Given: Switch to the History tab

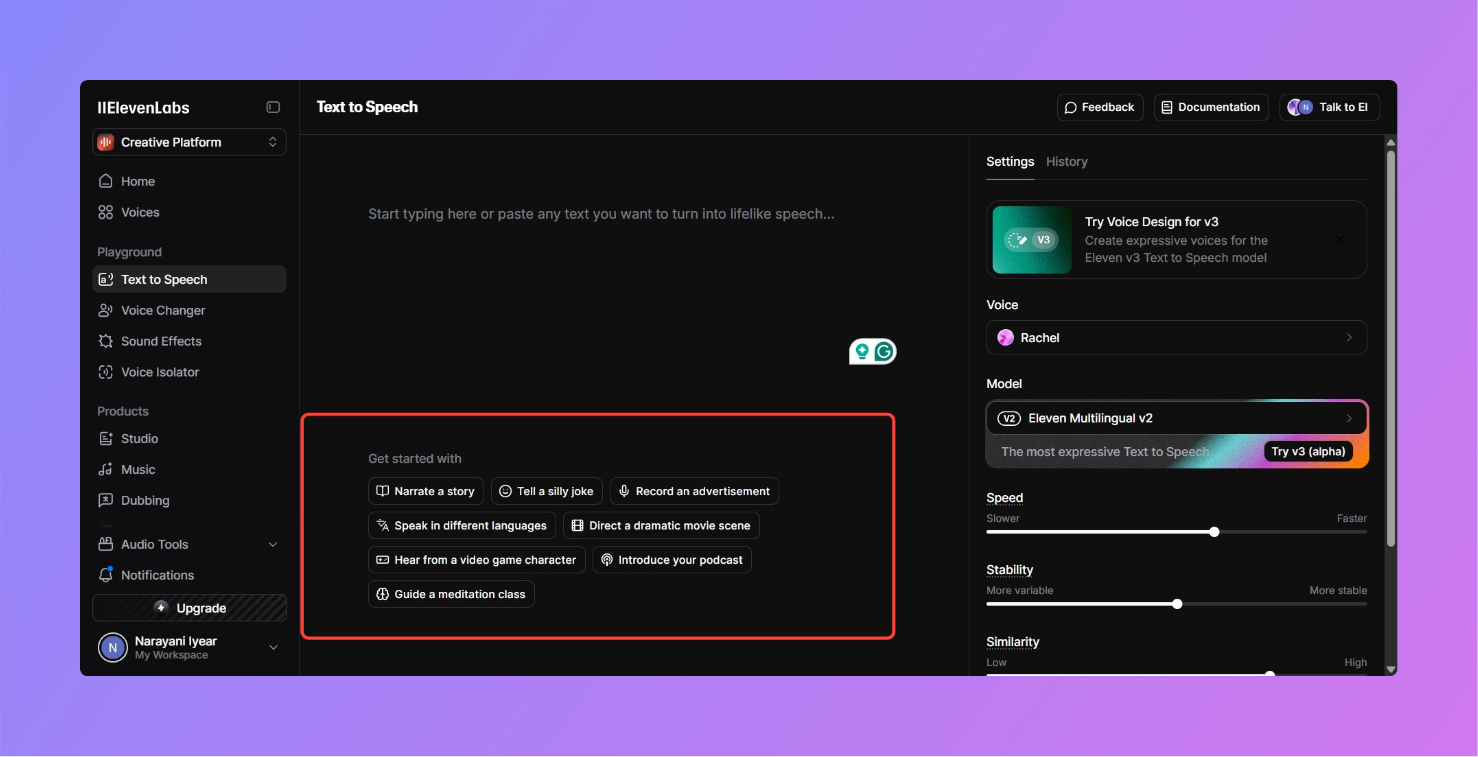Looking at the screenshot, I should [x=1067, y=161].
